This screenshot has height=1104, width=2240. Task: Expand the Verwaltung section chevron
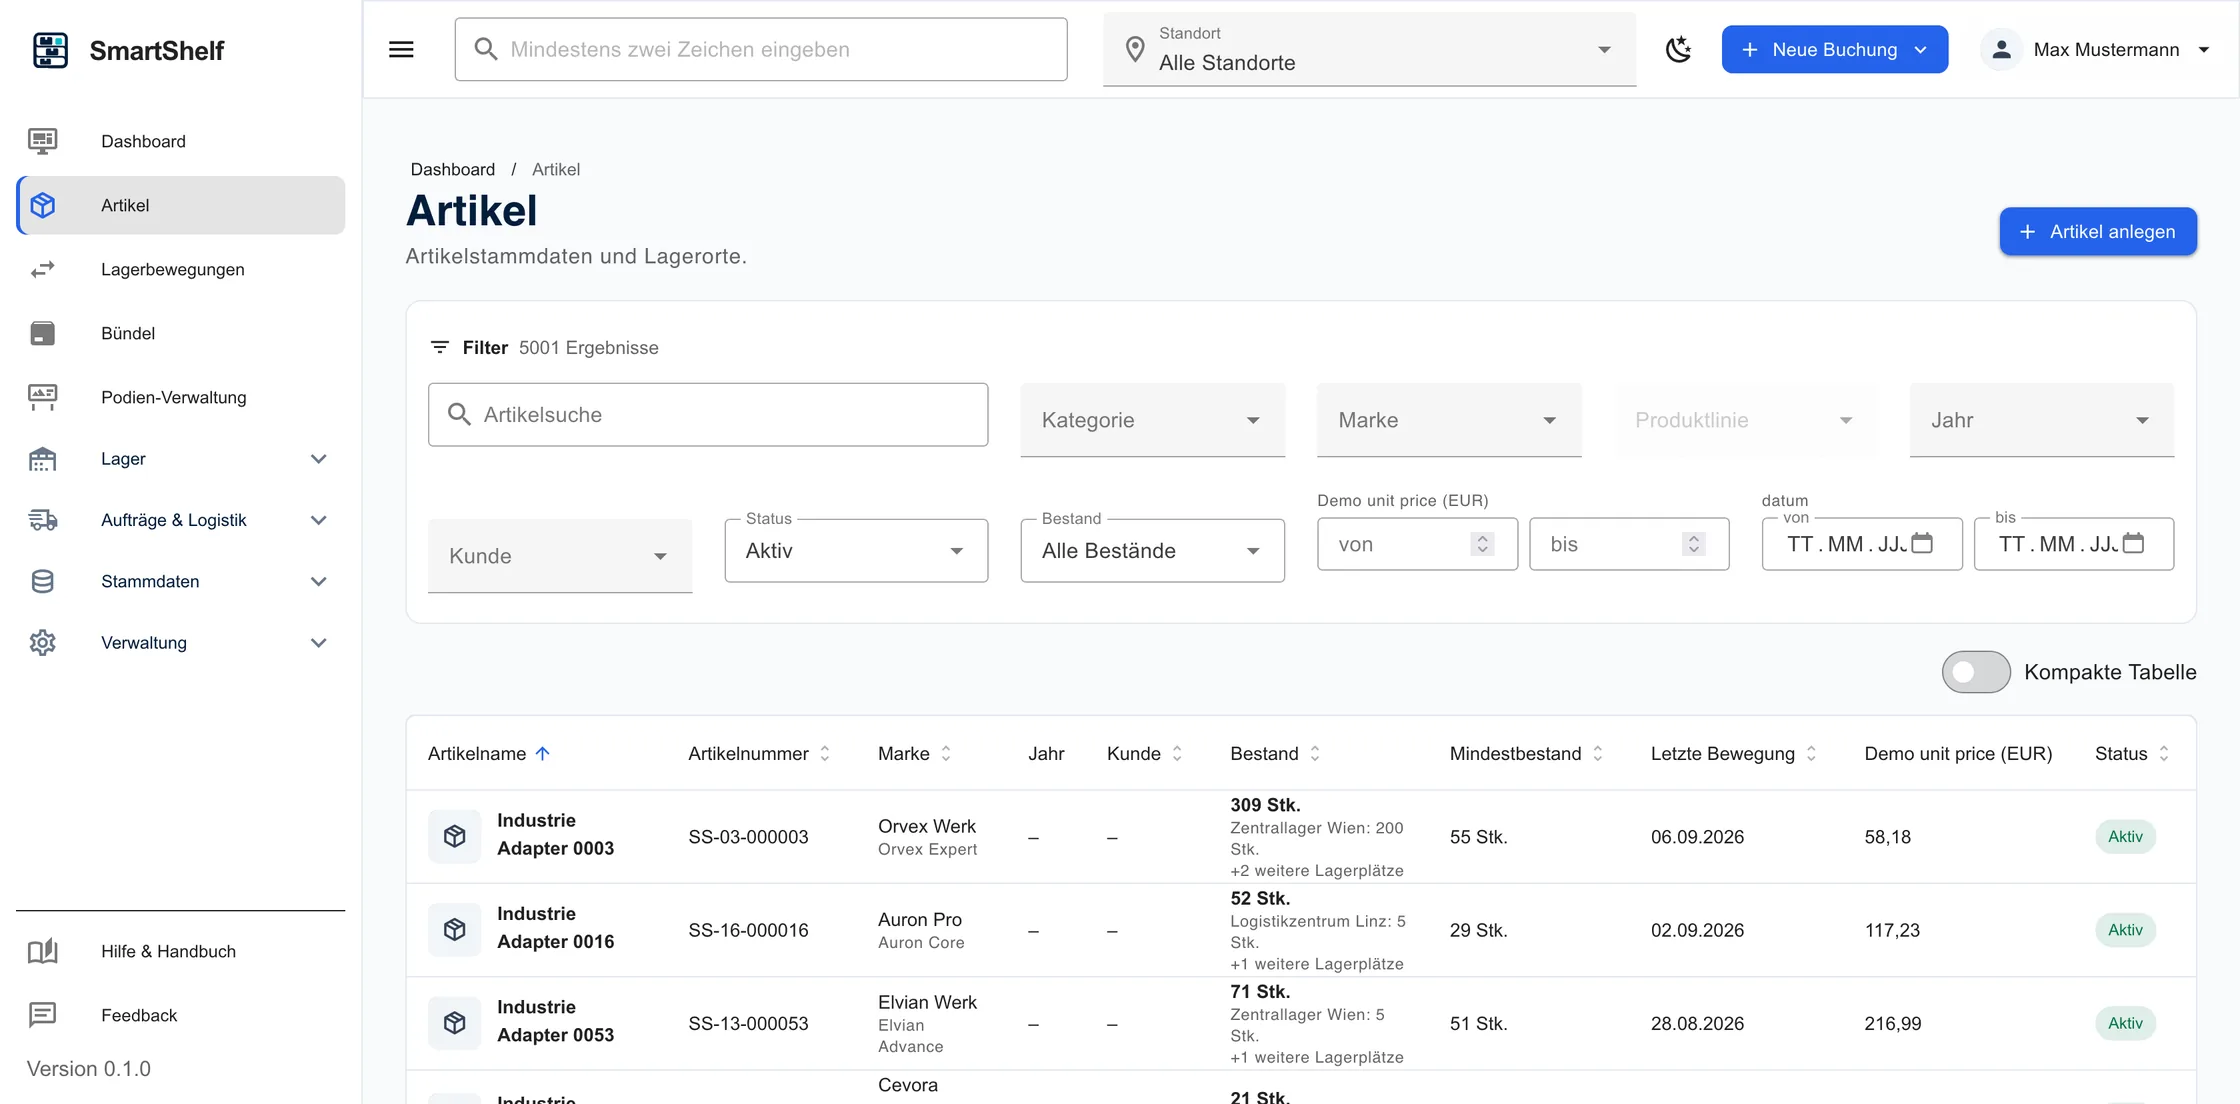pos(319,643)
